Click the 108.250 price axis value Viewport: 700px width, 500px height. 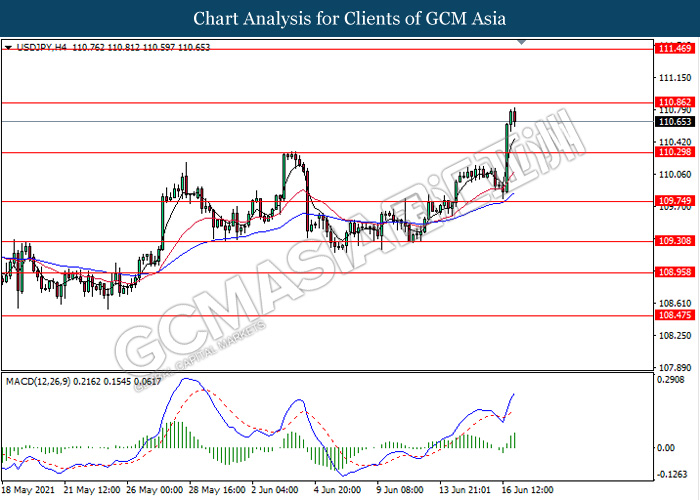click(x=675, y=336)
